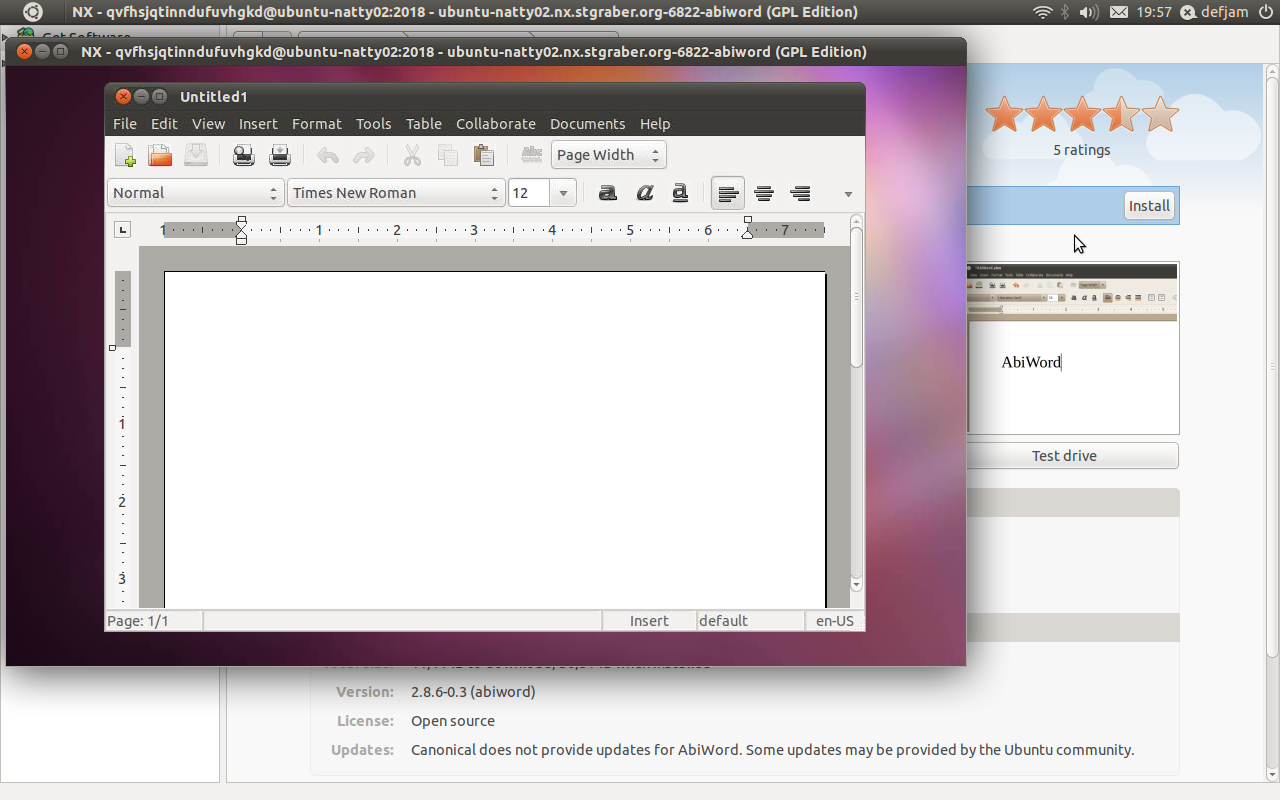Image resolution: width=1280 pixels, height=800 pixels.
Task: Enable center paragraph alignment
Action: (x=764, y=193)
